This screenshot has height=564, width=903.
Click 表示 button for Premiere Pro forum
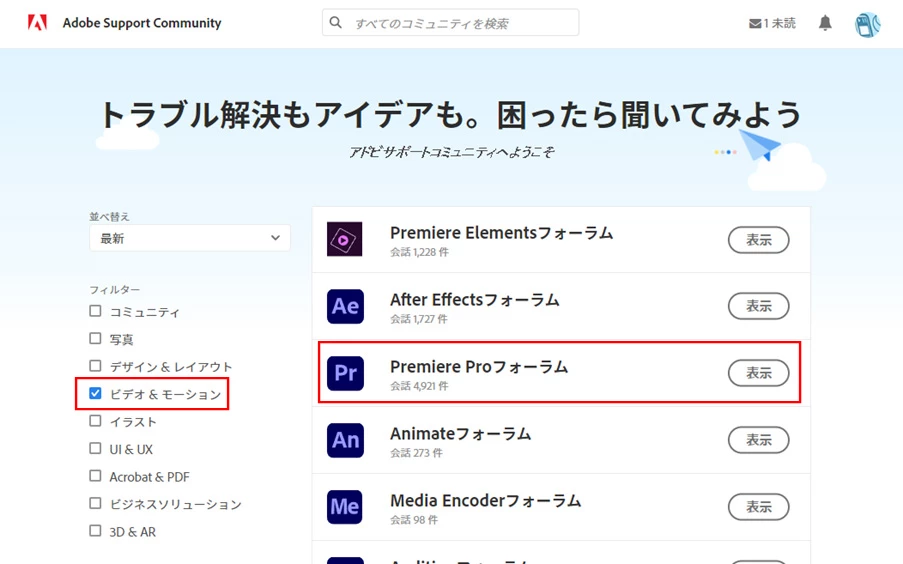point(758,373)
